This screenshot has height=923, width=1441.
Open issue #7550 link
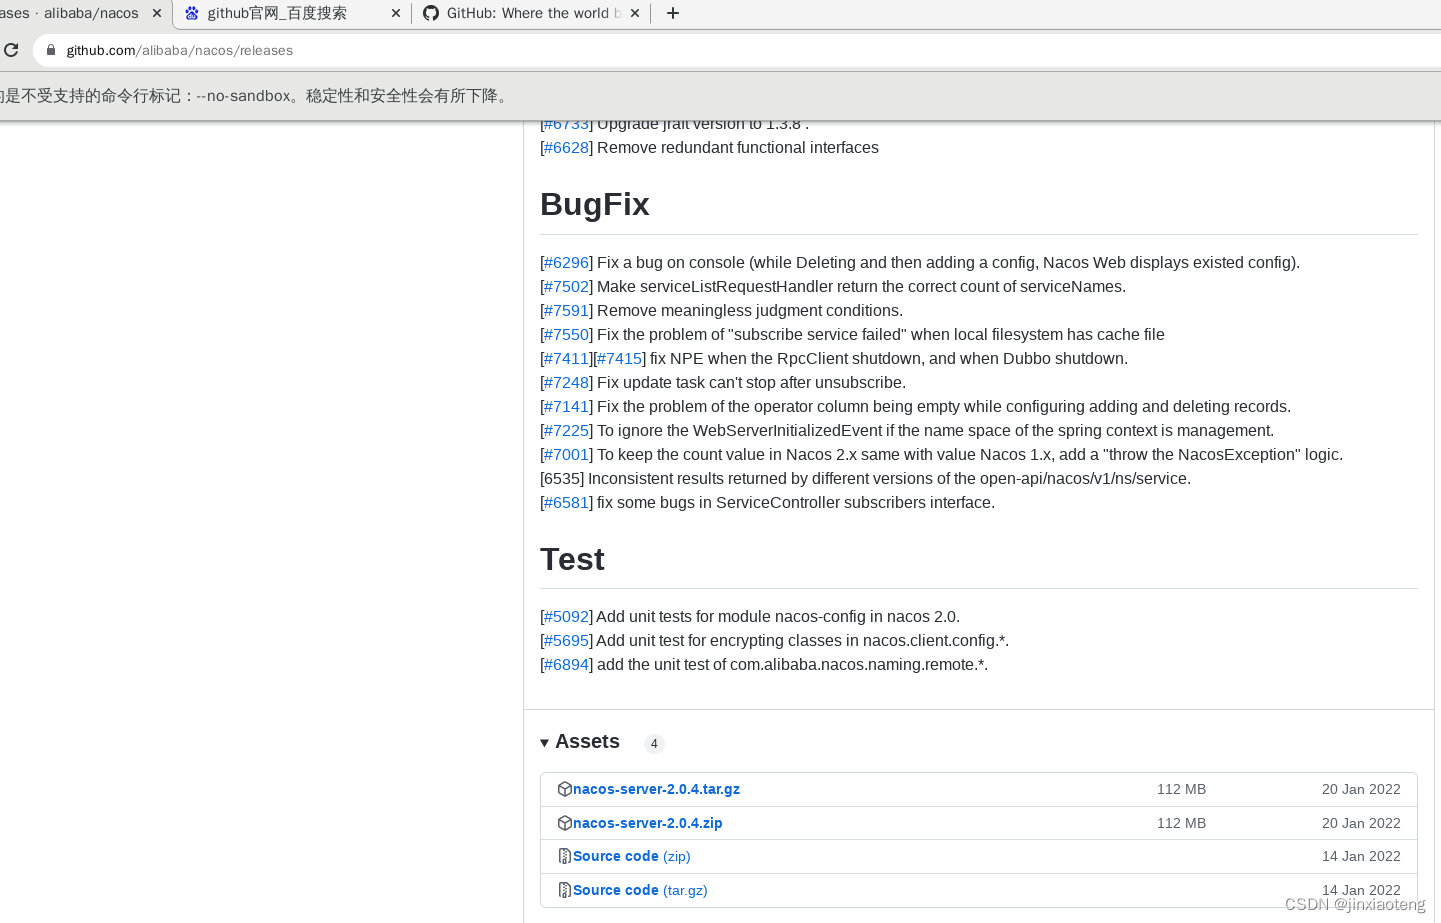click(x=566, y=334)
